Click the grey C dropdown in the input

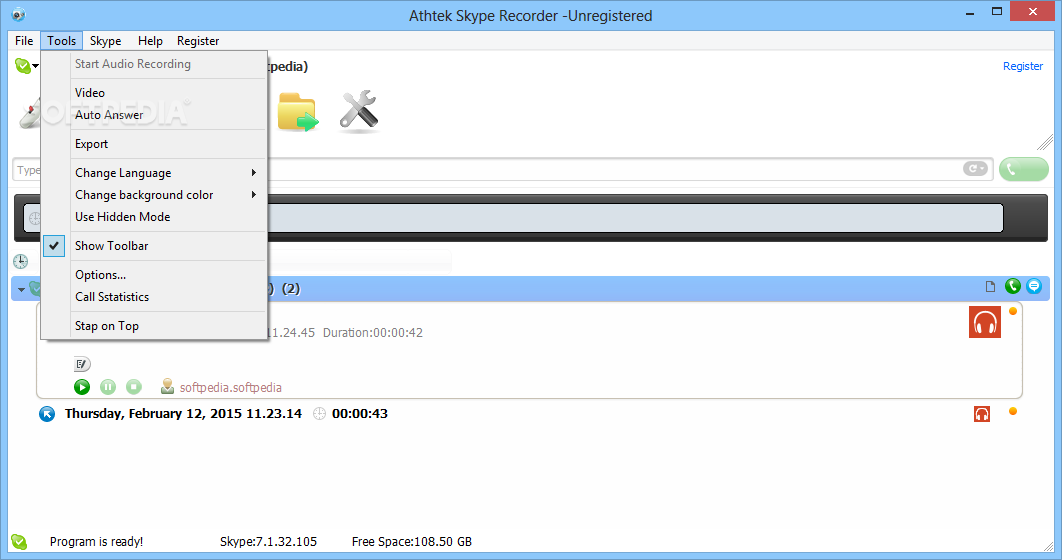pyautogui.click(x=975, y=169)
